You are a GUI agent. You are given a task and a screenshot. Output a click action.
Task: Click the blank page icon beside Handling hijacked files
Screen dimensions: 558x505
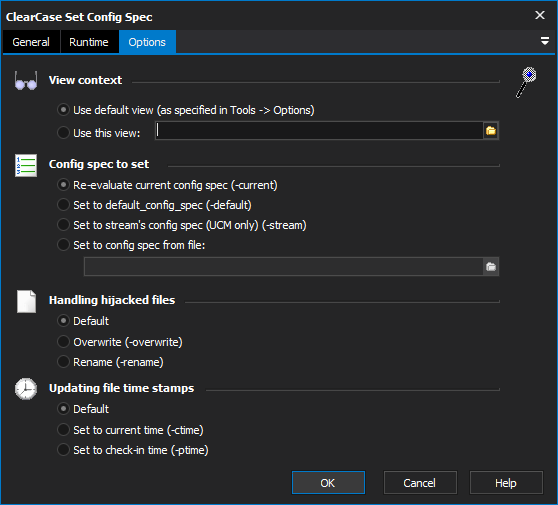pos(26,301)
